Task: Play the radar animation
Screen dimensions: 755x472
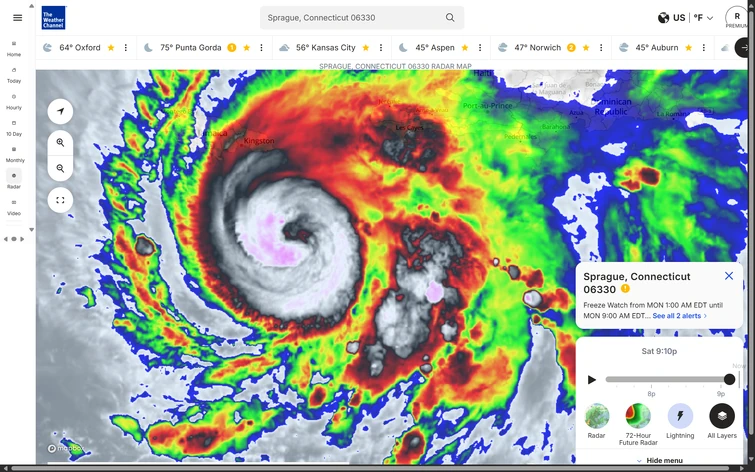Action: 592,380
